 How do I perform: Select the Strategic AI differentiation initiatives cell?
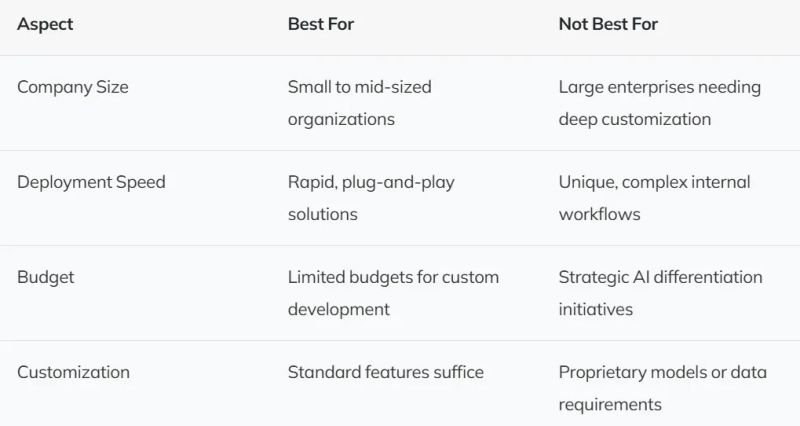660,293
